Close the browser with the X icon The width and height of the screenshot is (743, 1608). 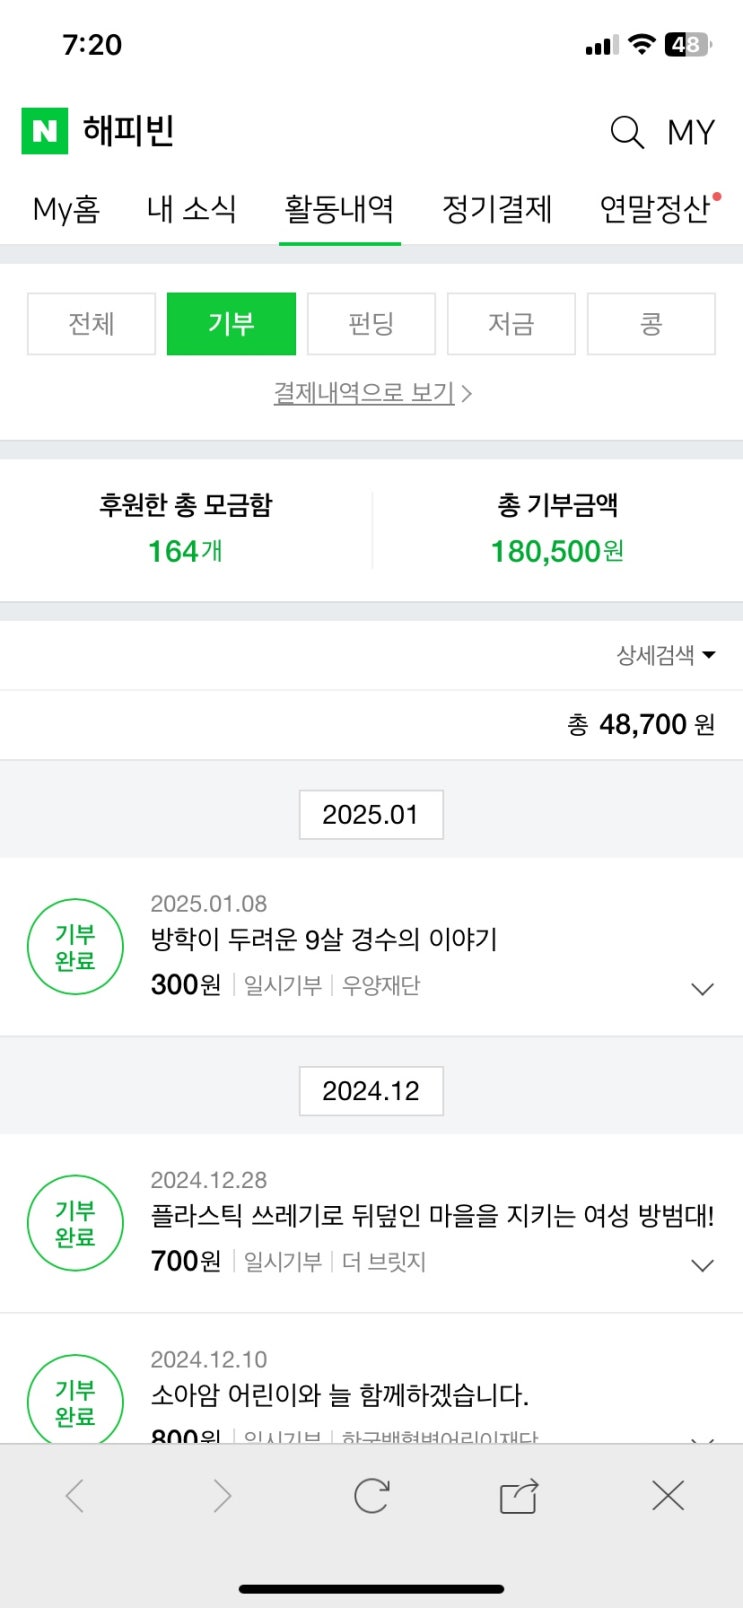point(667,1496)
